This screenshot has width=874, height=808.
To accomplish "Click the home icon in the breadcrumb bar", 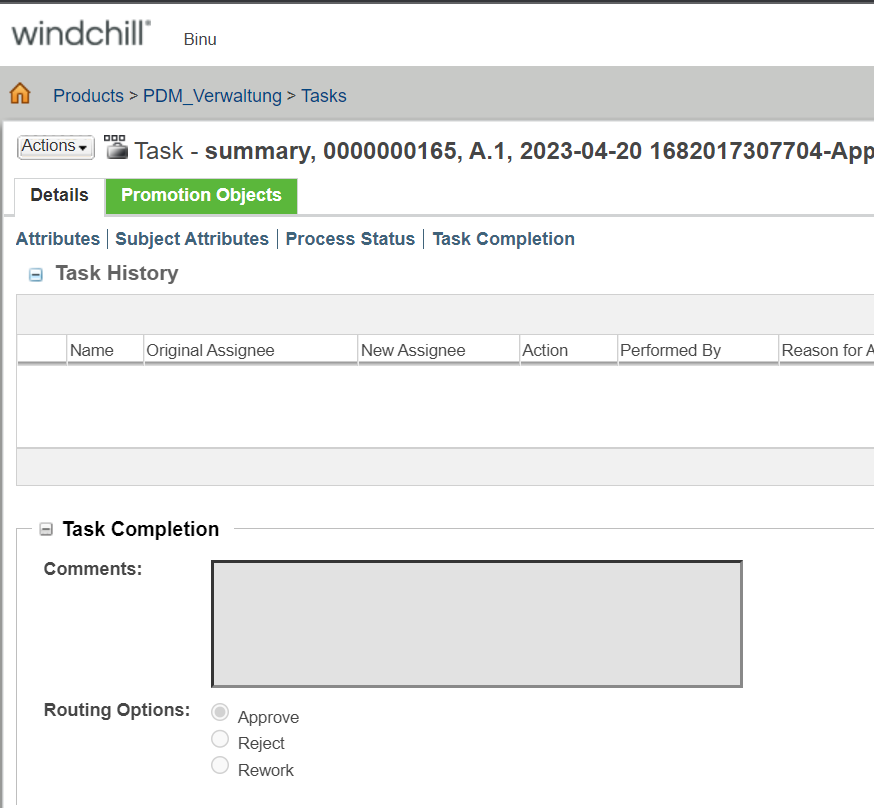I will click(x=19, y=92).
